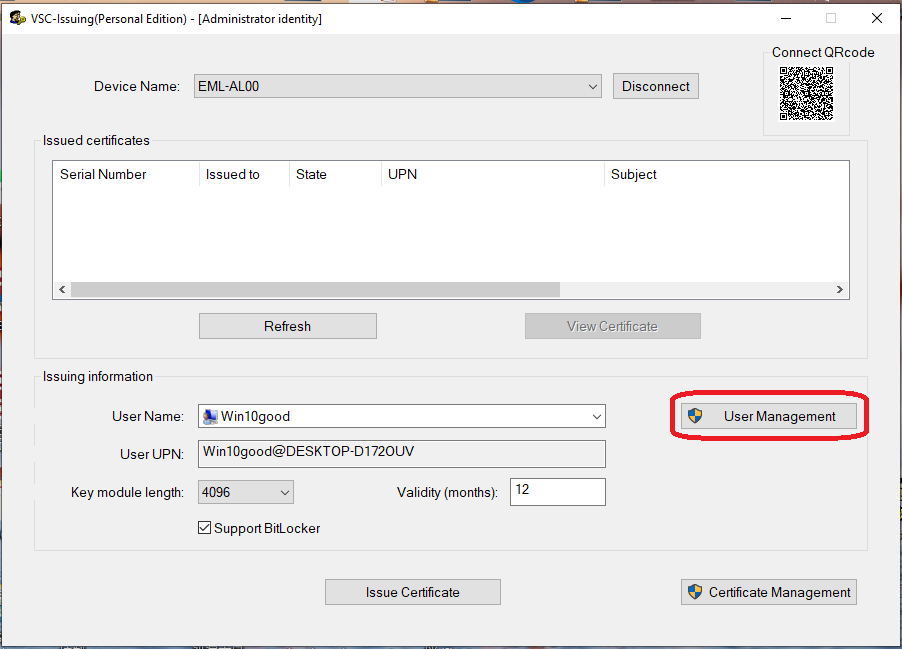Click the Connect QRcode image

click(x=806, y=94)
